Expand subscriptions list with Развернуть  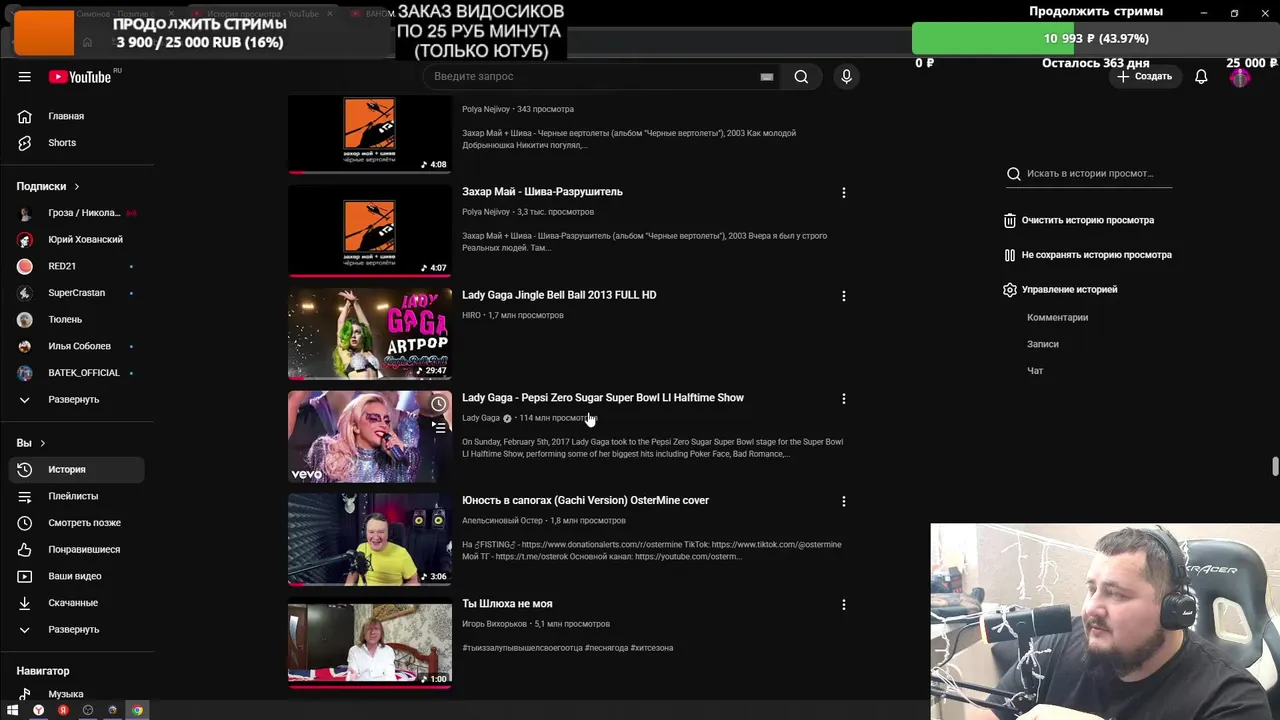pyautogui.click(x=76, y=400)
